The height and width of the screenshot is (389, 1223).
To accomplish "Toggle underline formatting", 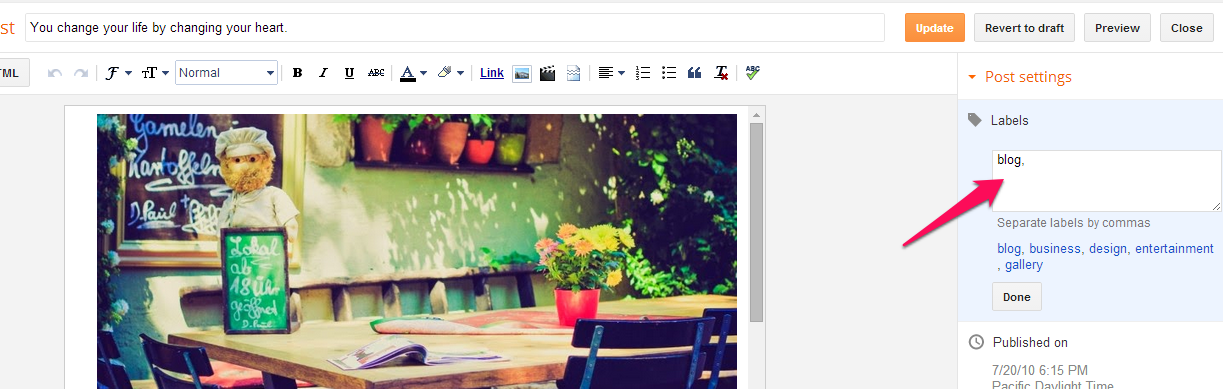I will pos(349,73).
